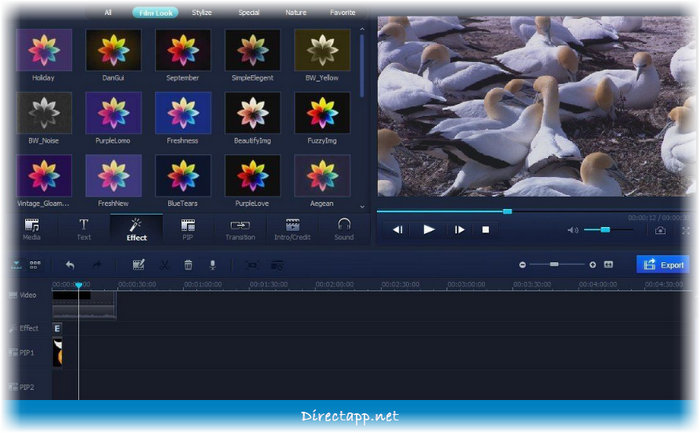Select the Favorite category tab
Viewport: 700px width, 433px height.
coord(342,12)
